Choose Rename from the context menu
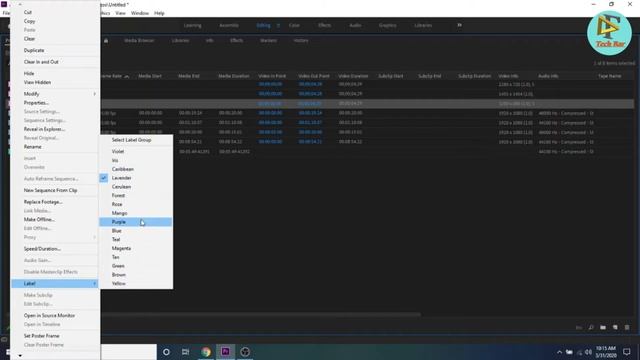Image resolution: width=640 pixels, height=360 pixels. pyautogui.click(x=33, y=147)
